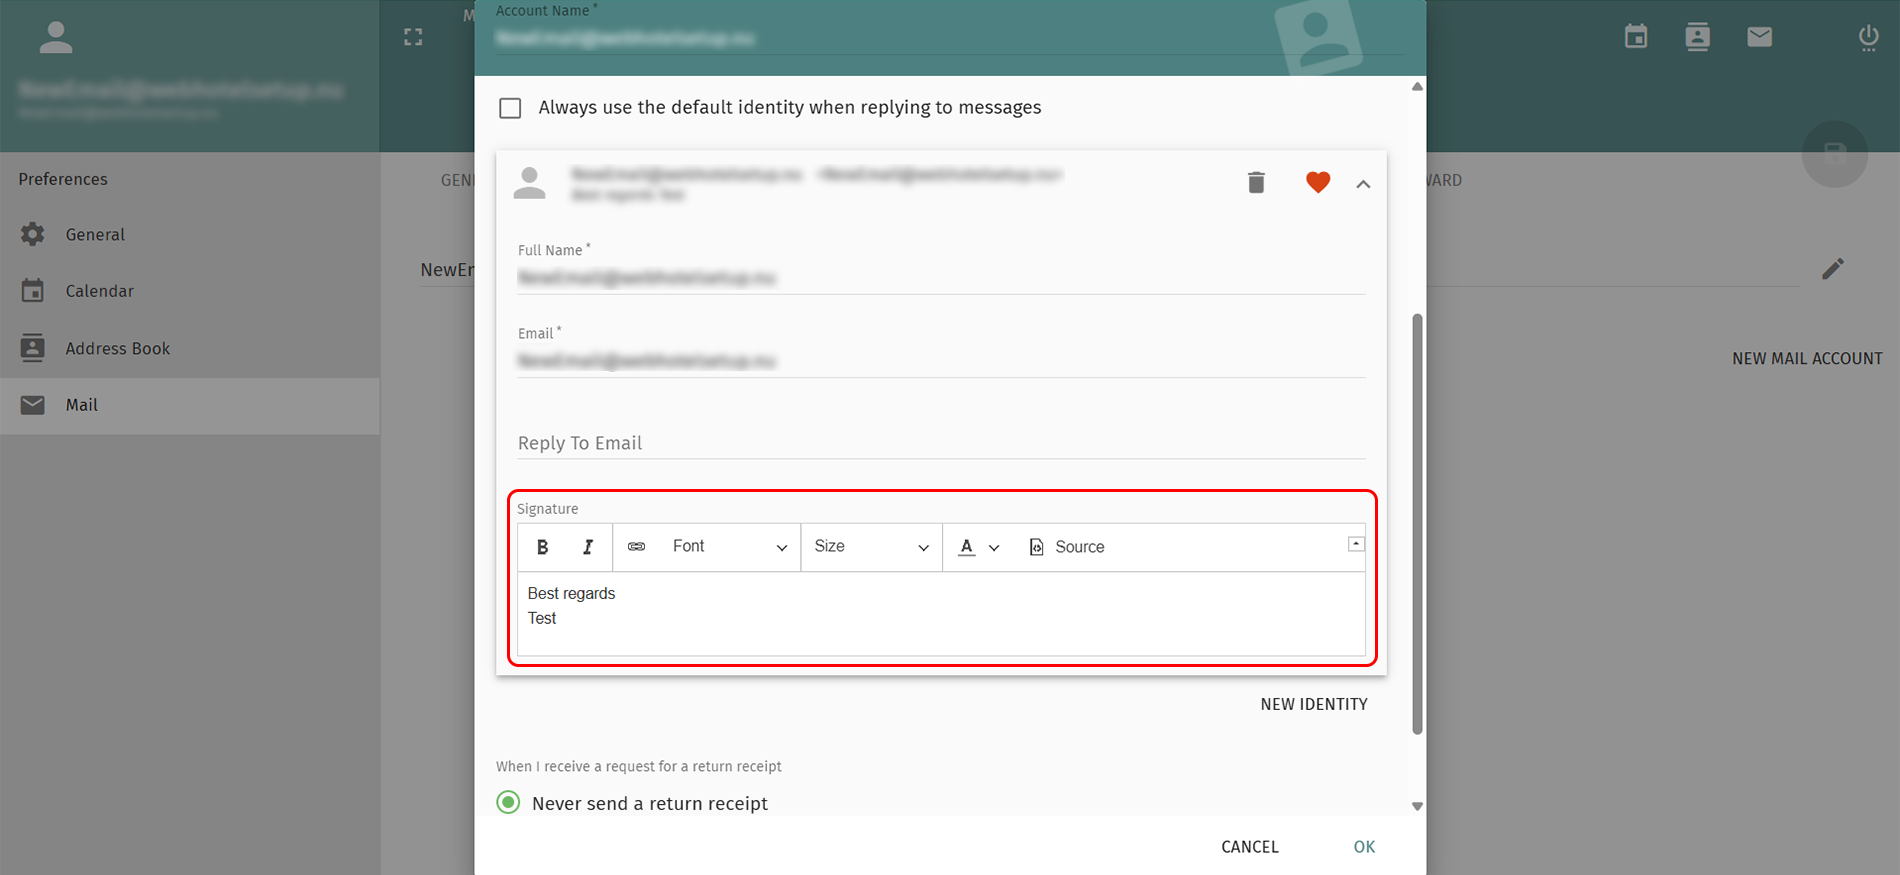Open the text color picker
Image resolution: width=1900 pixels, height=875 pixels.
[x=978, y=547]
